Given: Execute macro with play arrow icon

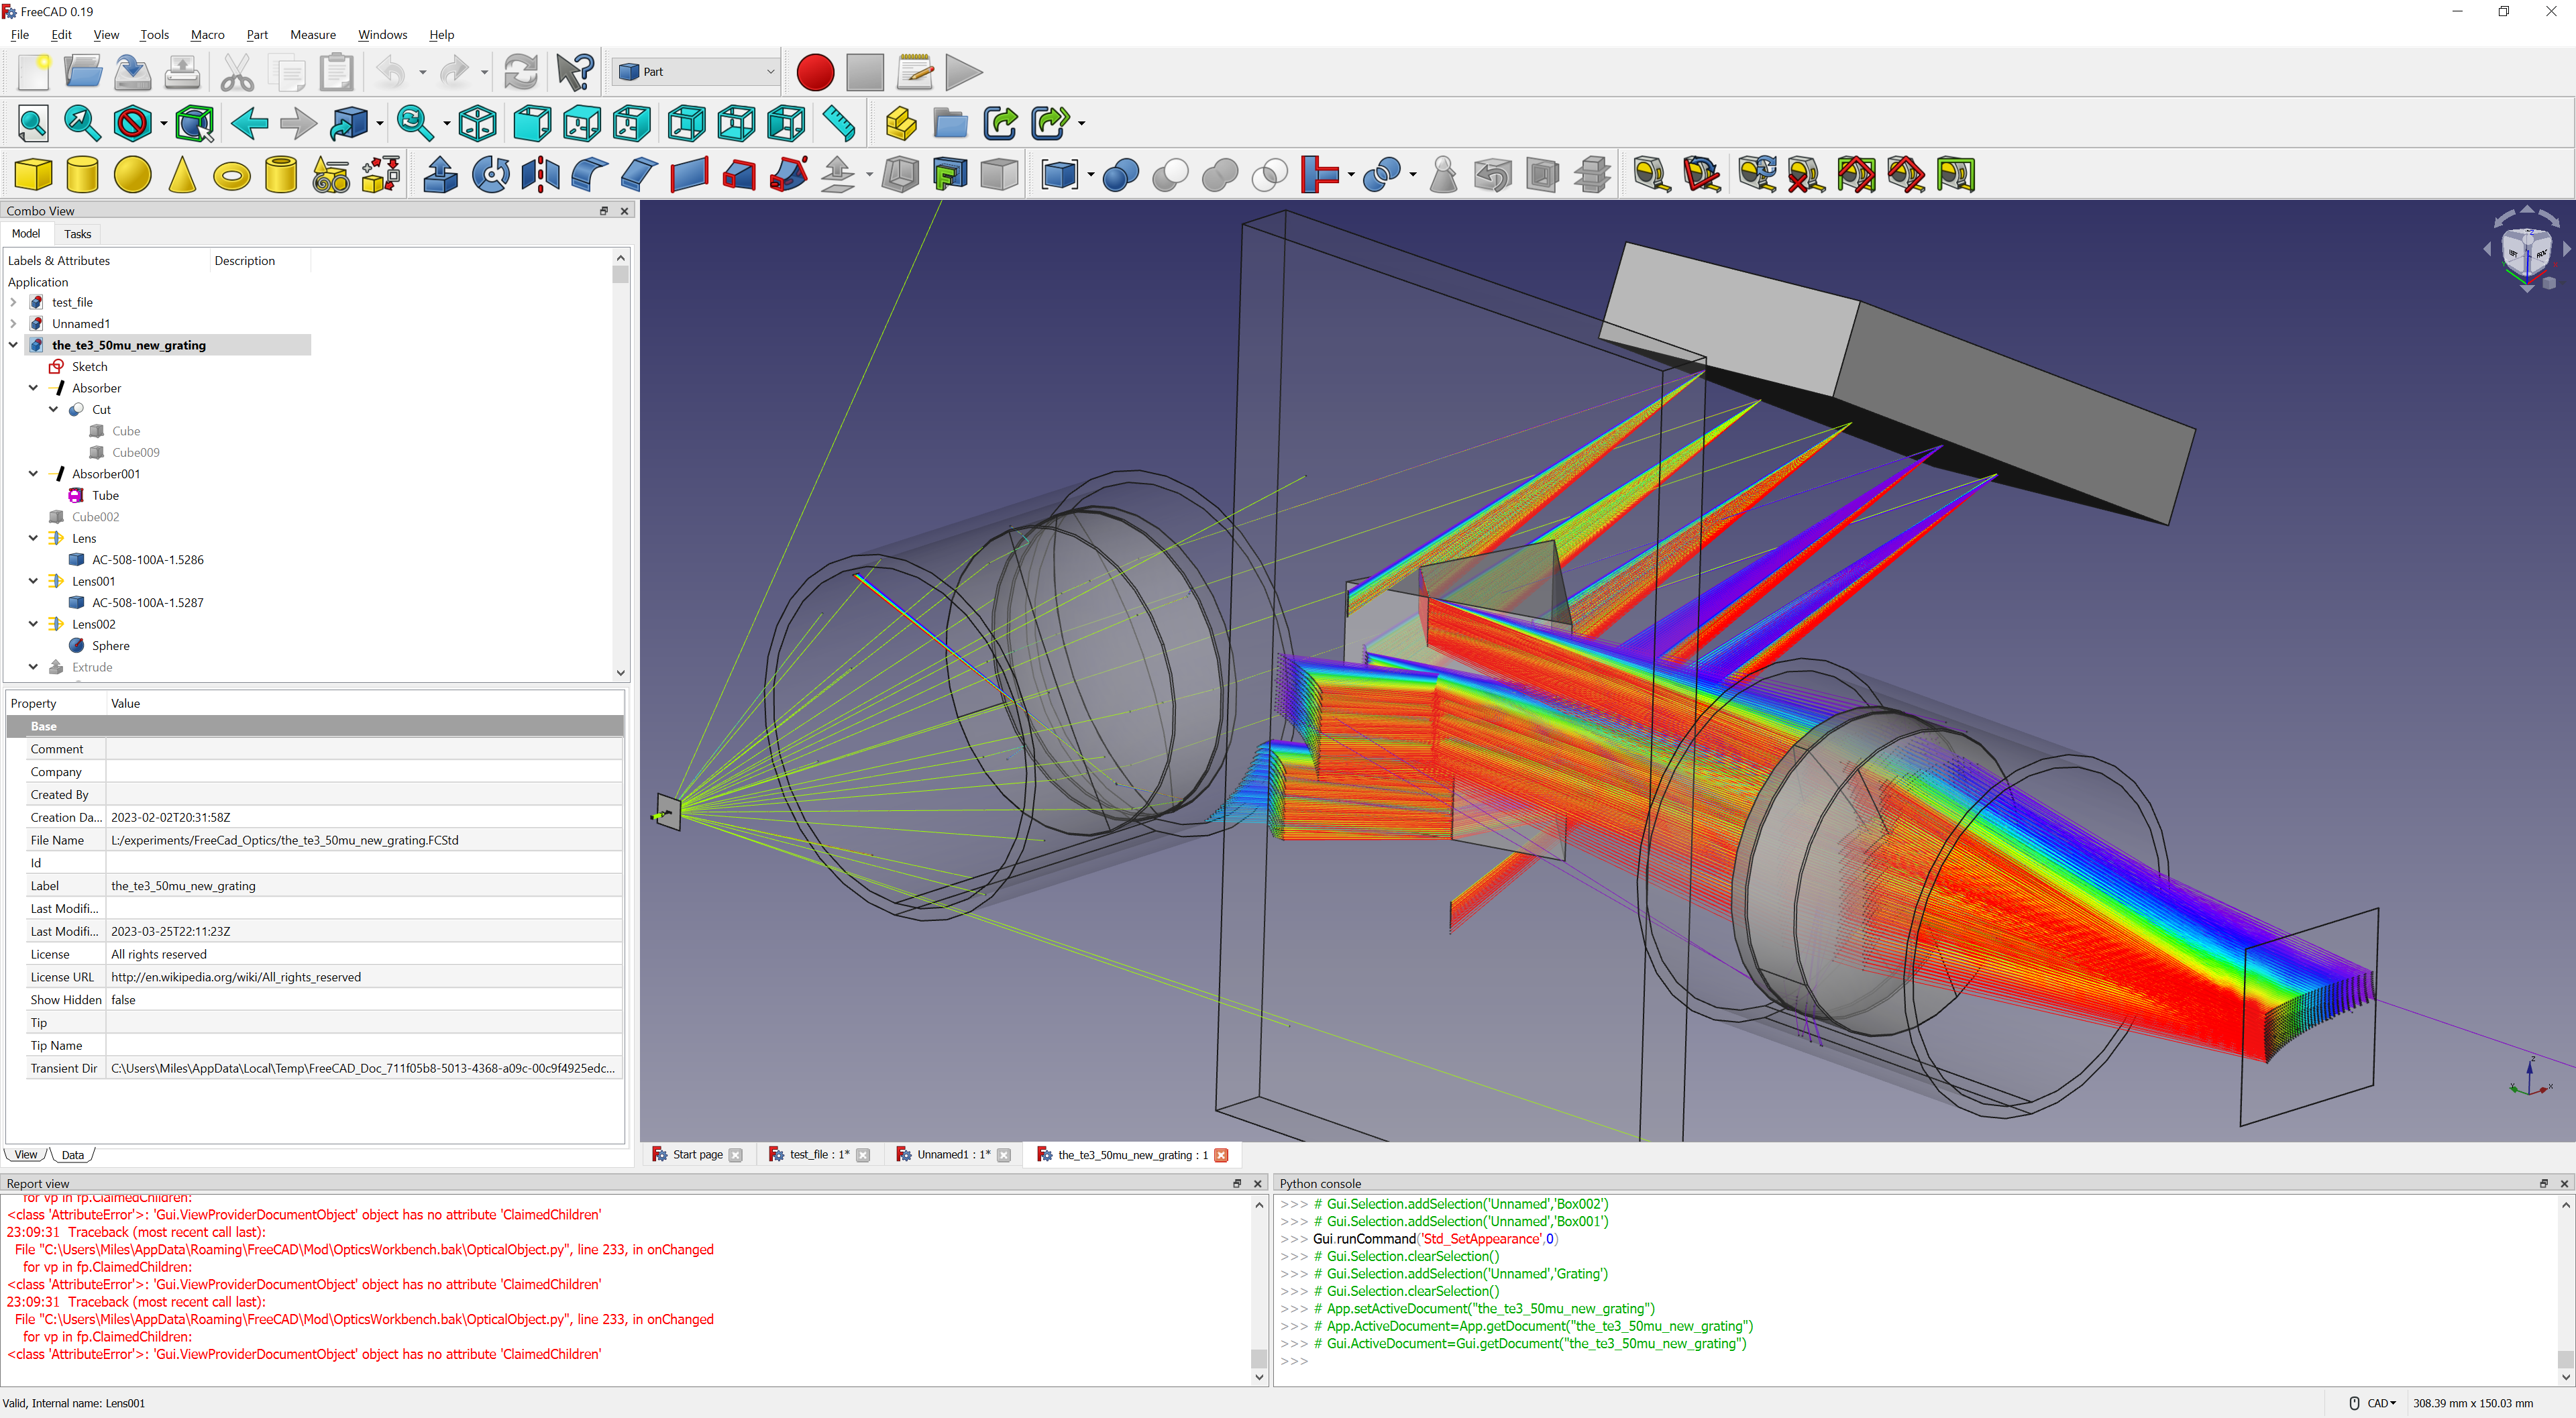Looking at the screenshot, I should [963, 72].
